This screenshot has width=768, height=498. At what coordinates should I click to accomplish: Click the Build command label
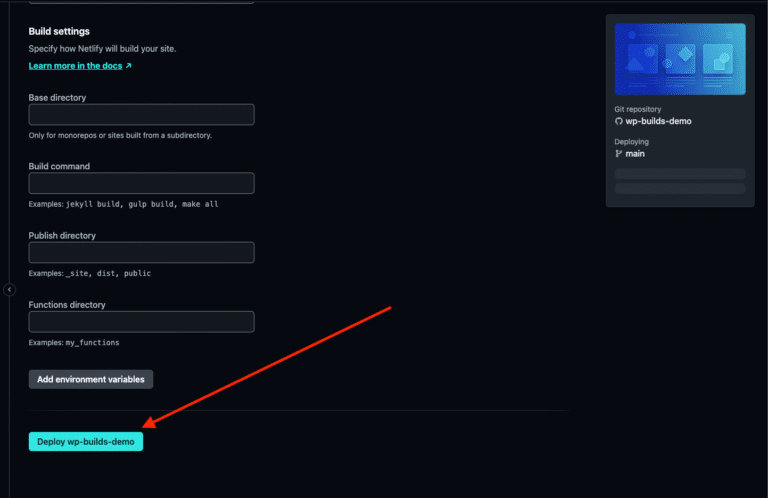point(59,166)
